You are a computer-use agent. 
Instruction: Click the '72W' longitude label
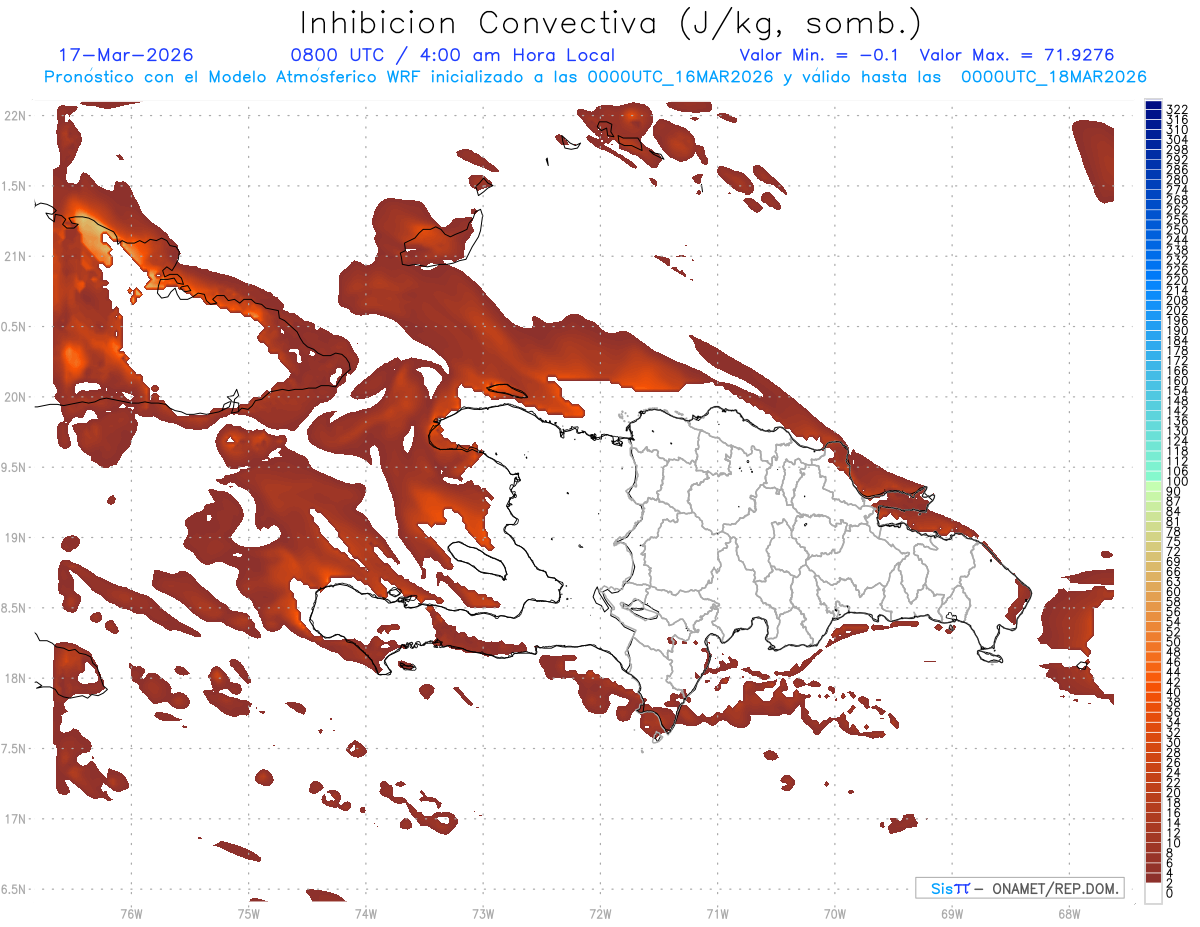[600, 912]
